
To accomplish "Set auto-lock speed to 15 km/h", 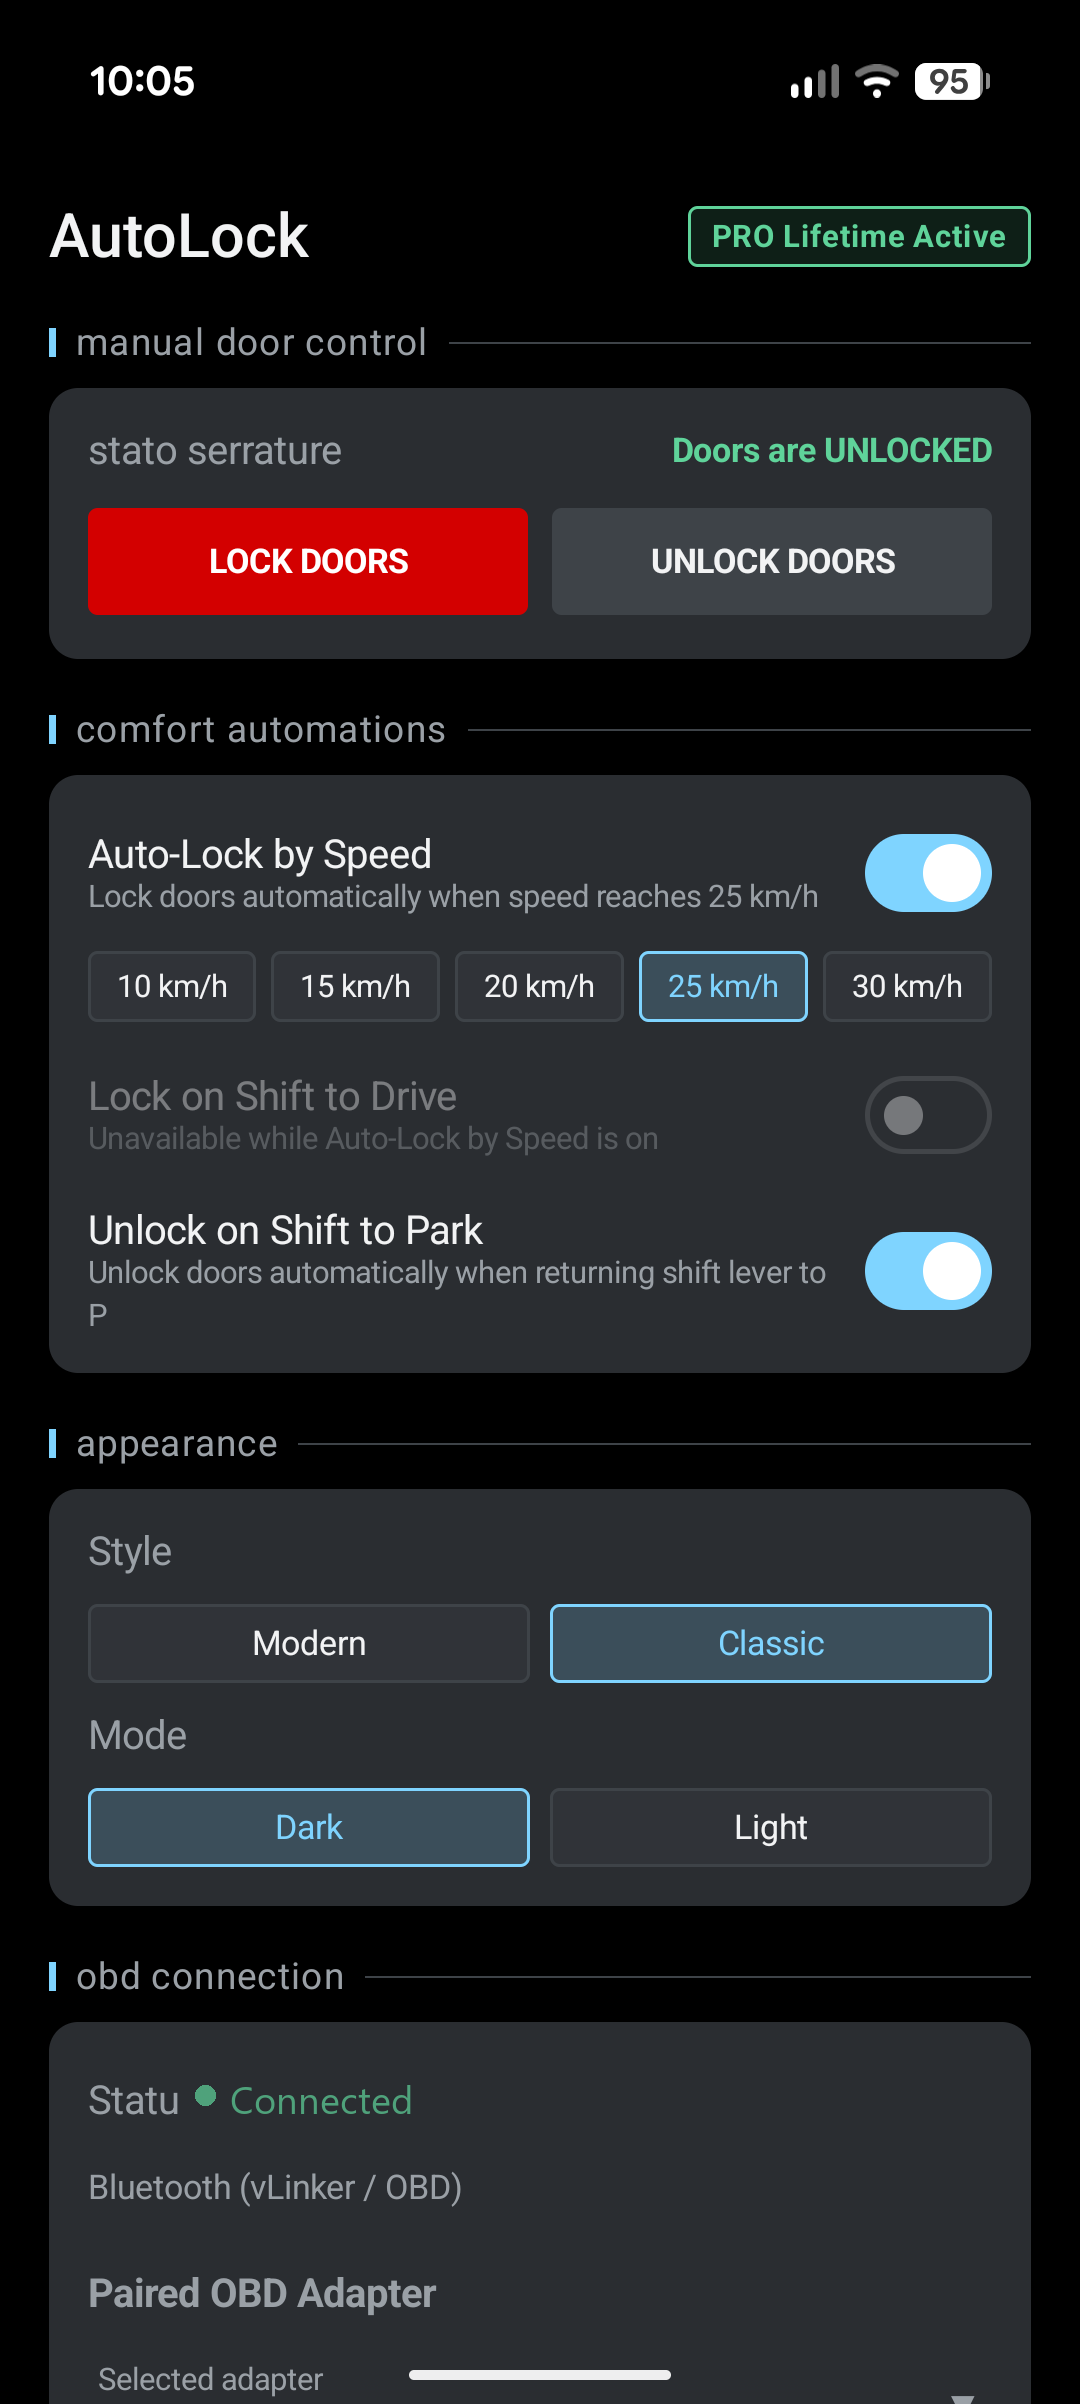I will 355,986.
